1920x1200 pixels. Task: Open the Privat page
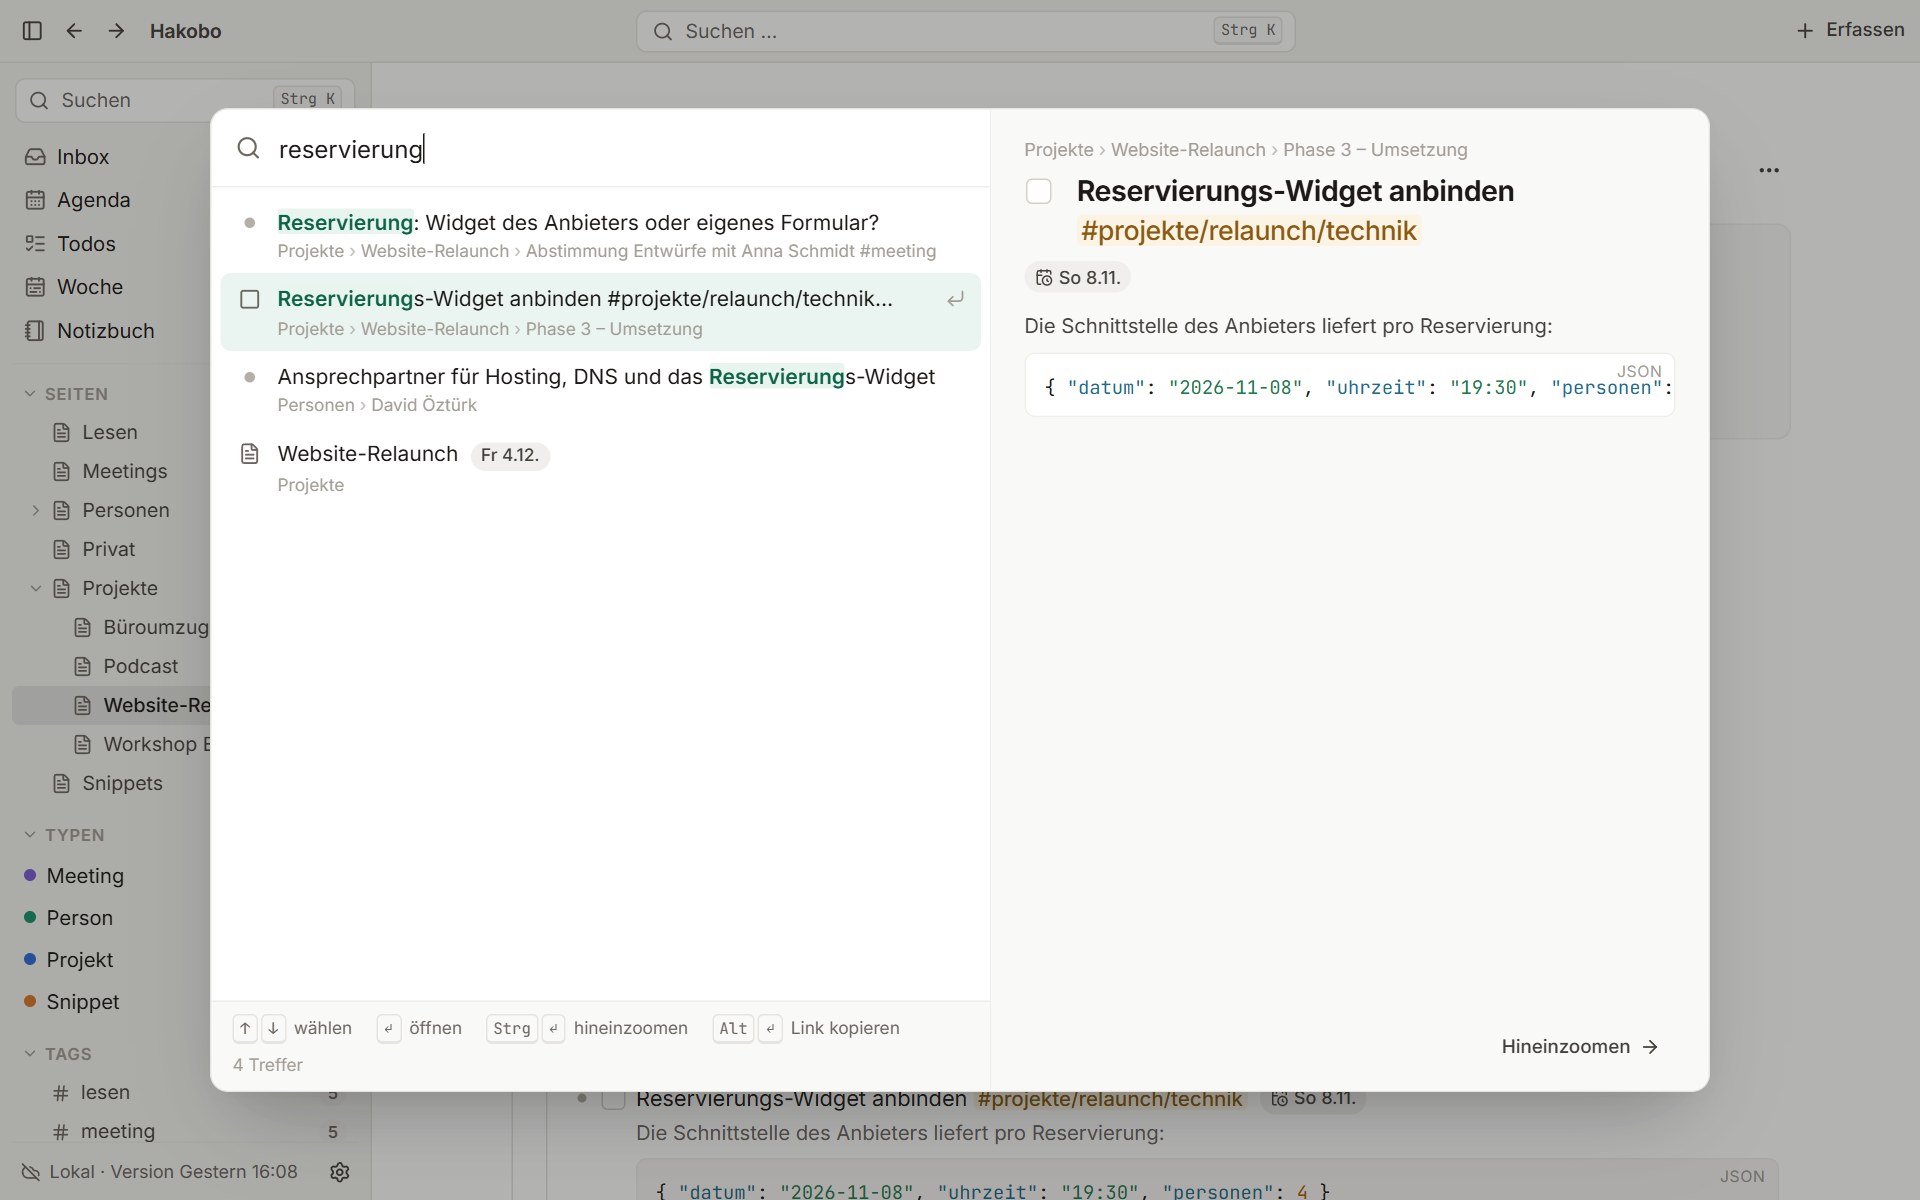108,549
